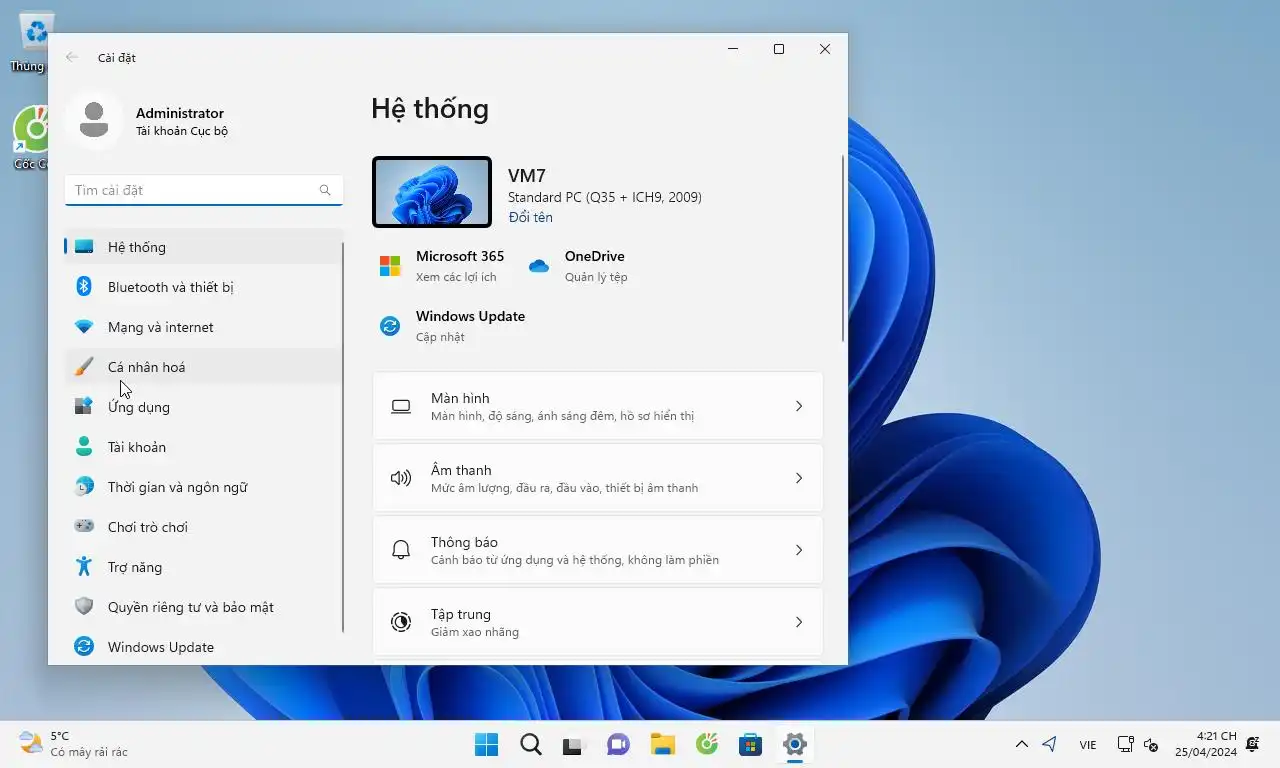
Task: Click the location arrow tray icon
Action: (x=1049, y=744)
